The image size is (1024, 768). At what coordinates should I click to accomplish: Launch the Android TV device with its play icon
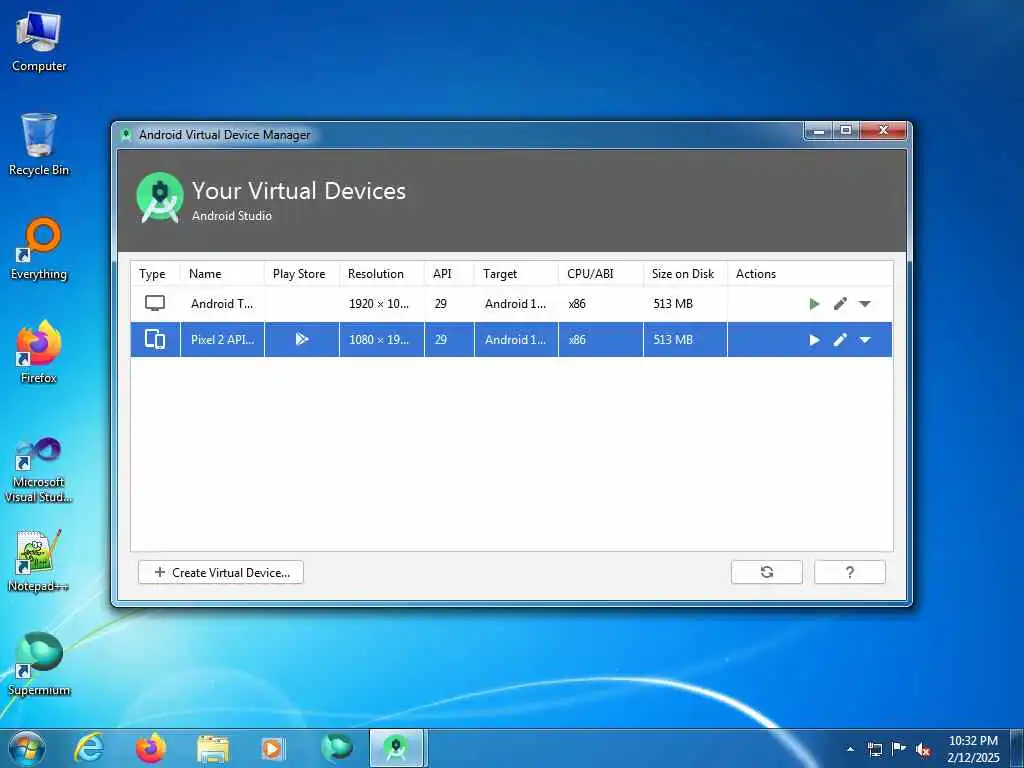click(814, 304)
